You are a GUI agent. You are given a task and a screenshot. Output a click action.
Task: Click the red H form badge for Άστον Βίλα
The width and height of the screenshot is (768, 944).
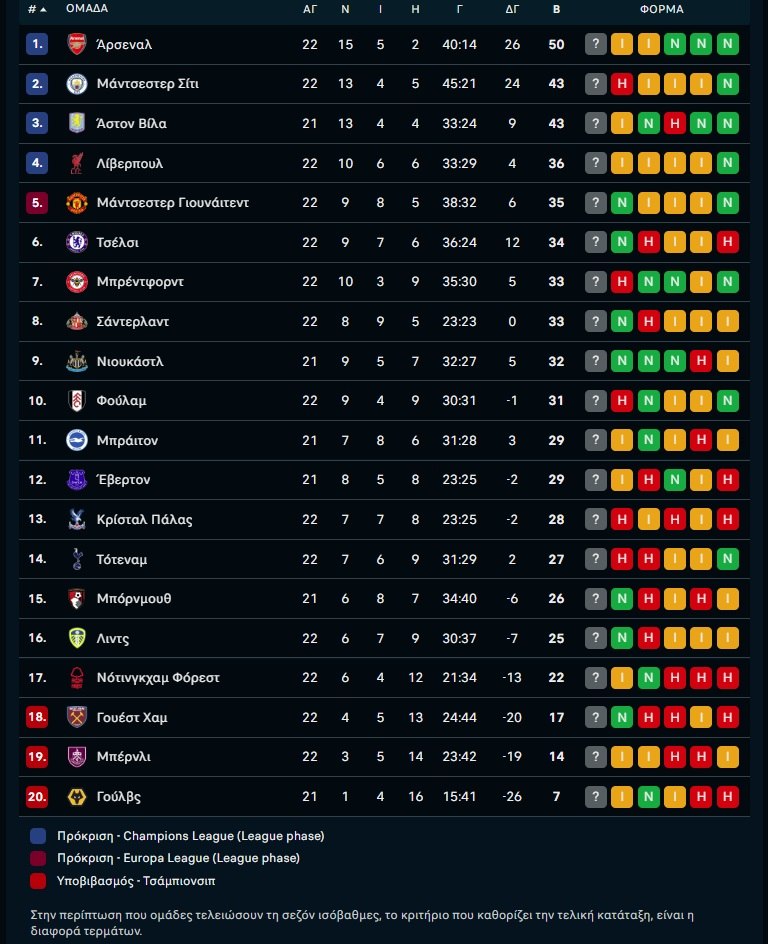675,124
